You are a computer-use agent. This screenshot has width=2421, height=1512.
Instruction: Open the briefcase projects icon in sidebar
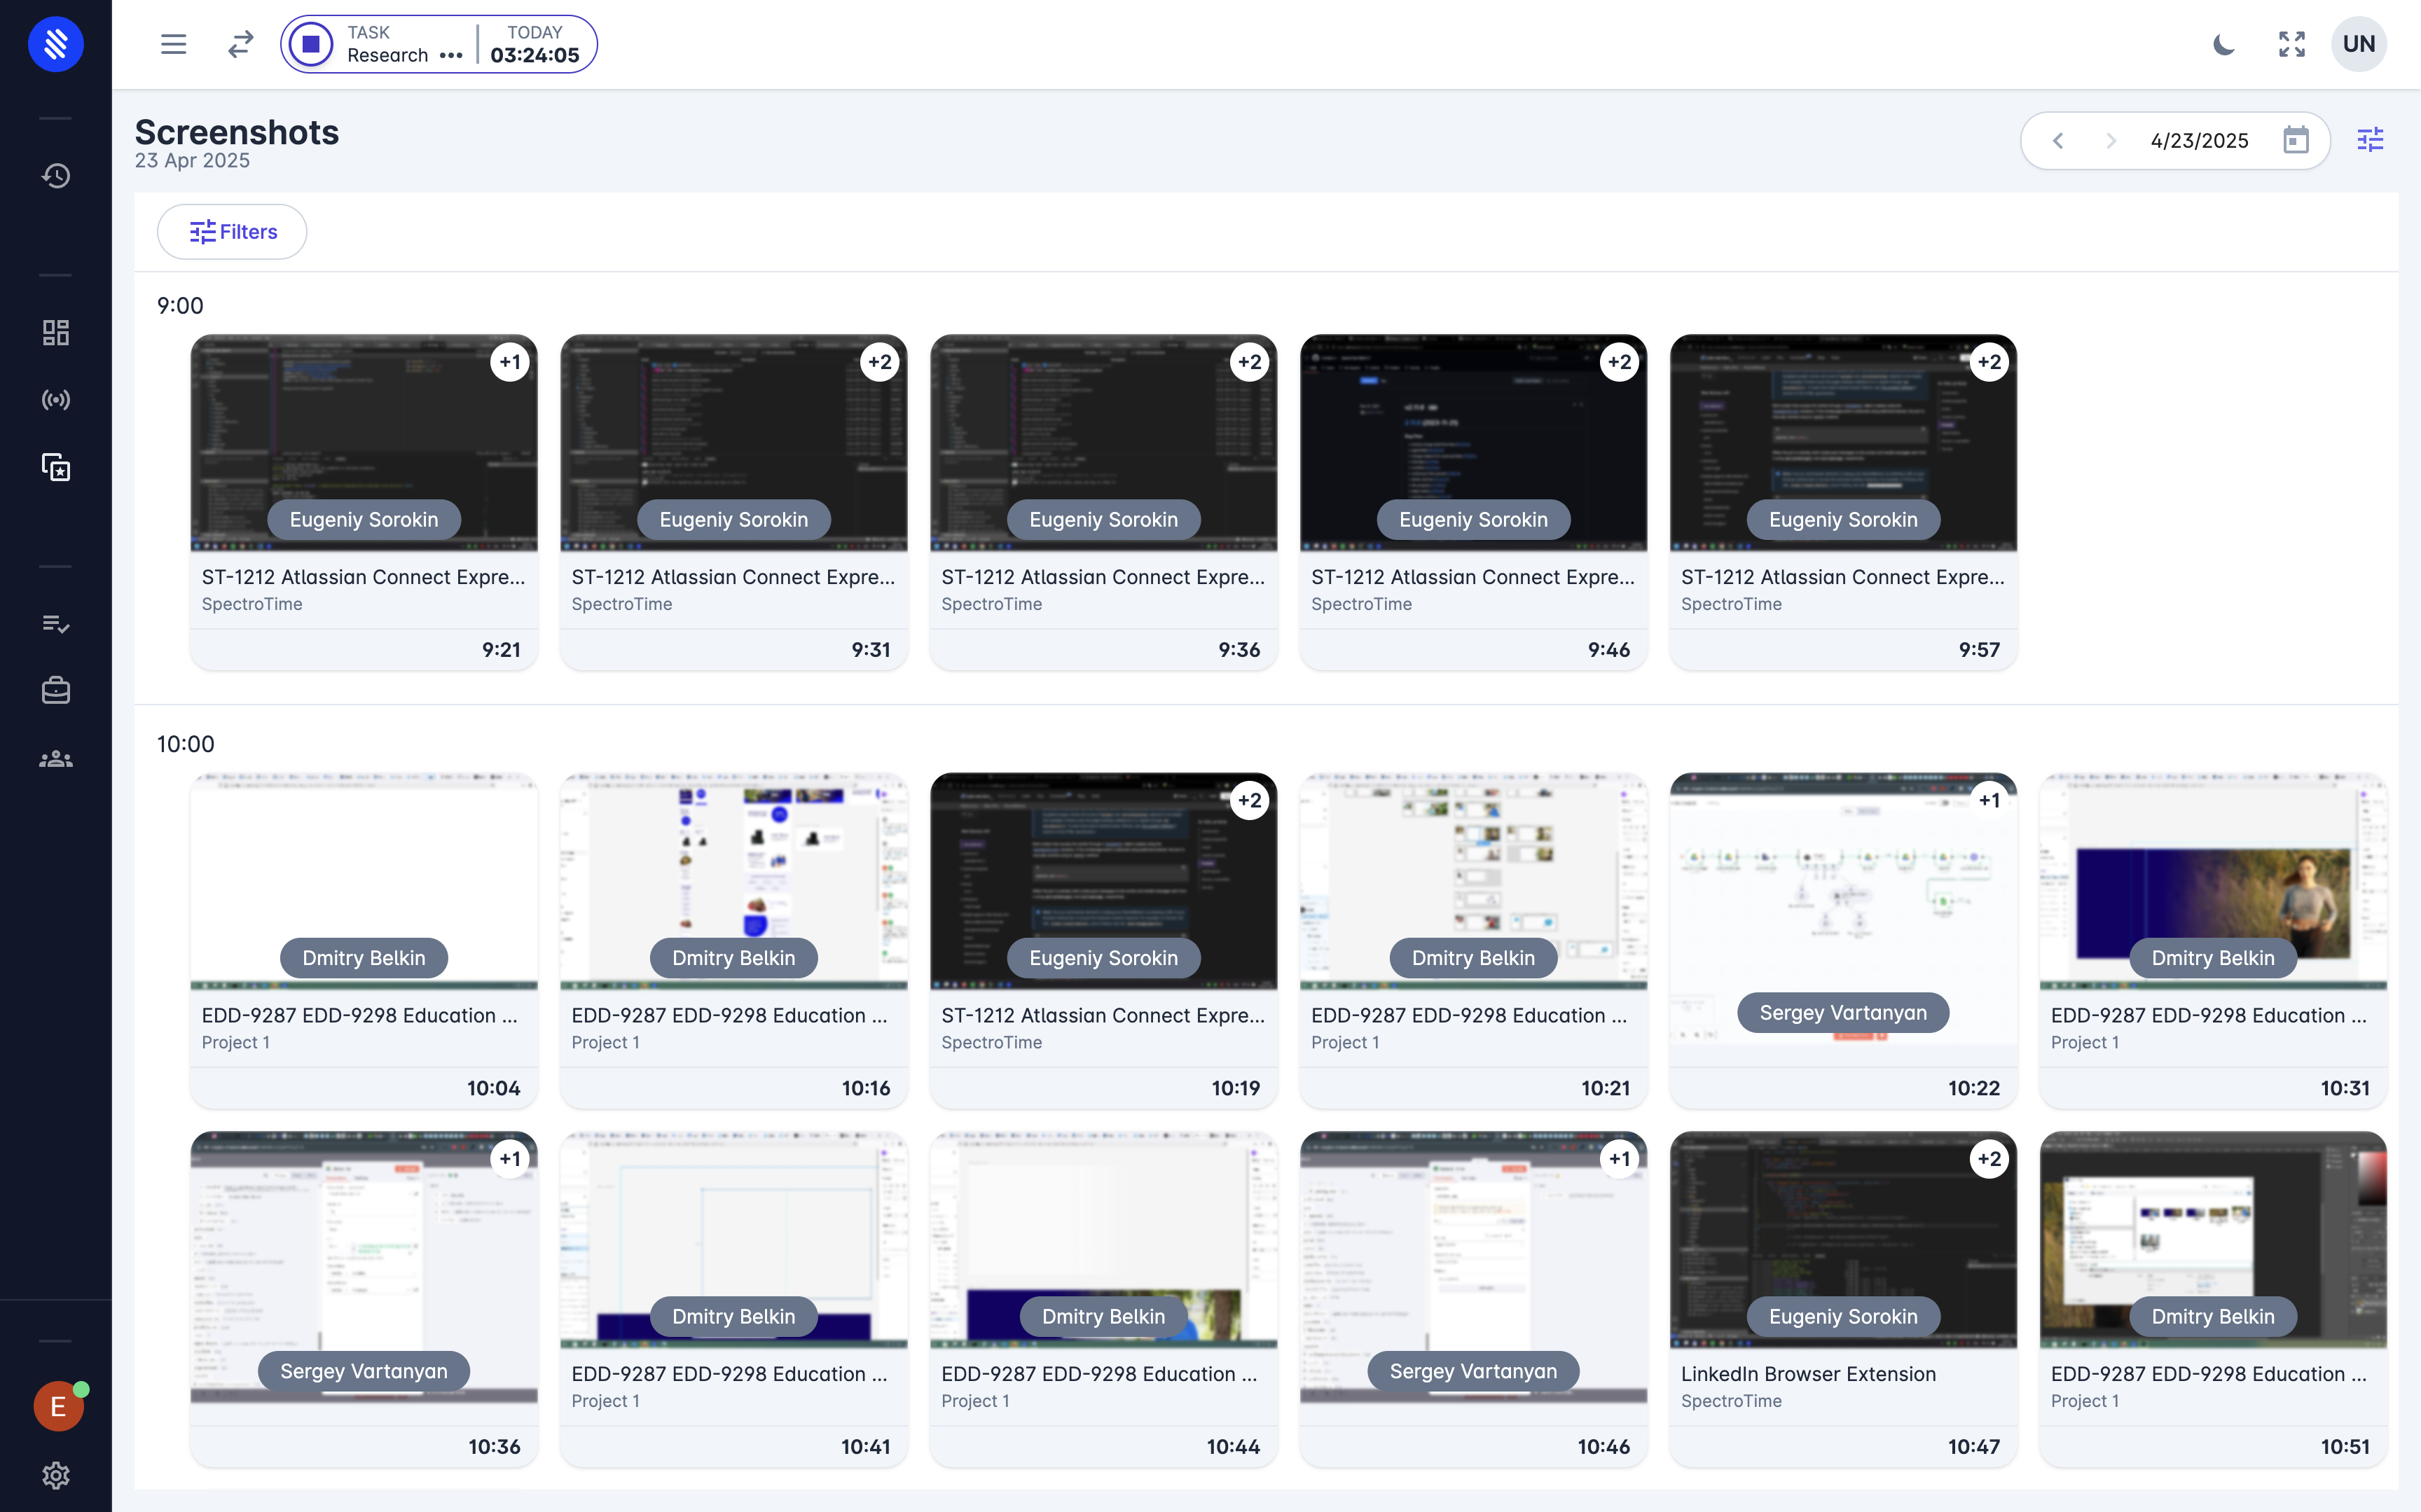point(56,691)
